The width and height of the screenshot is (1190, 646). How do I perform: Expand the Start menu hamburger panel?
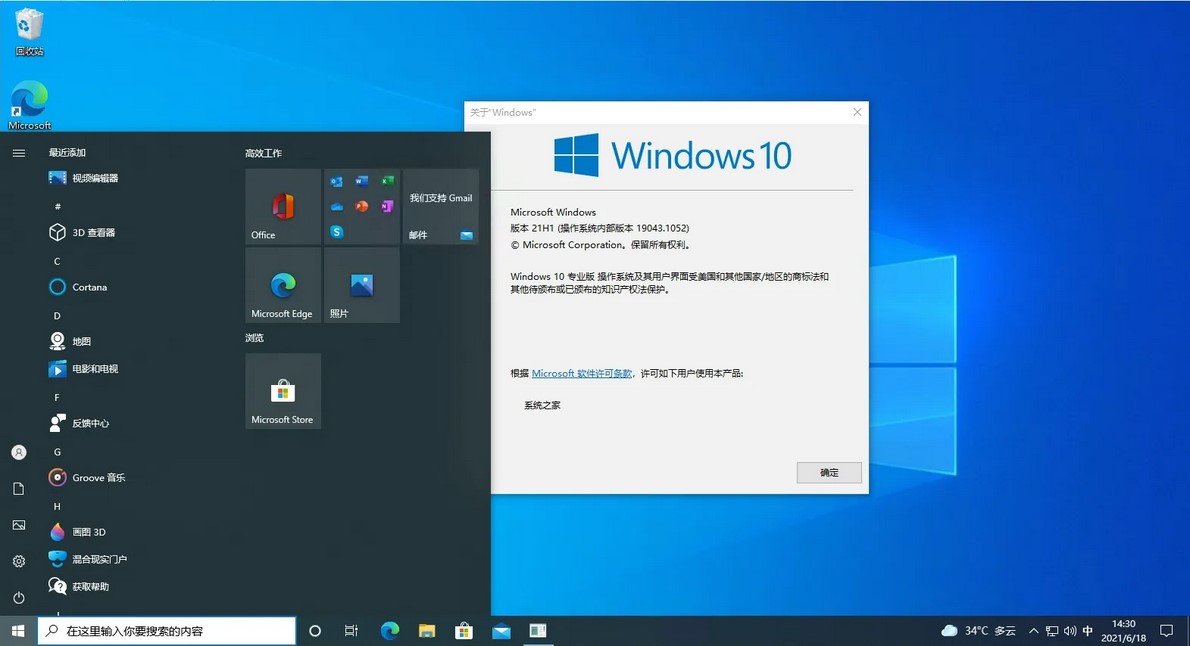pos(18,153)
